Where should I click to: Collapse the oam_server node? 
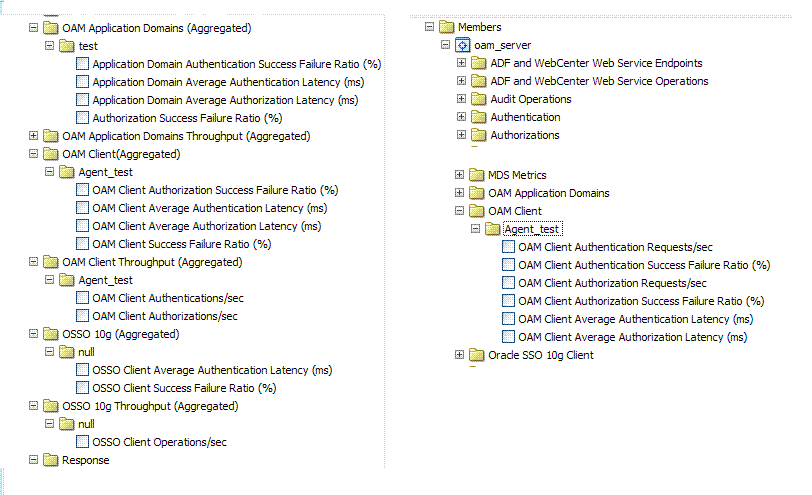pyautogui.click(x=445, y=45)
